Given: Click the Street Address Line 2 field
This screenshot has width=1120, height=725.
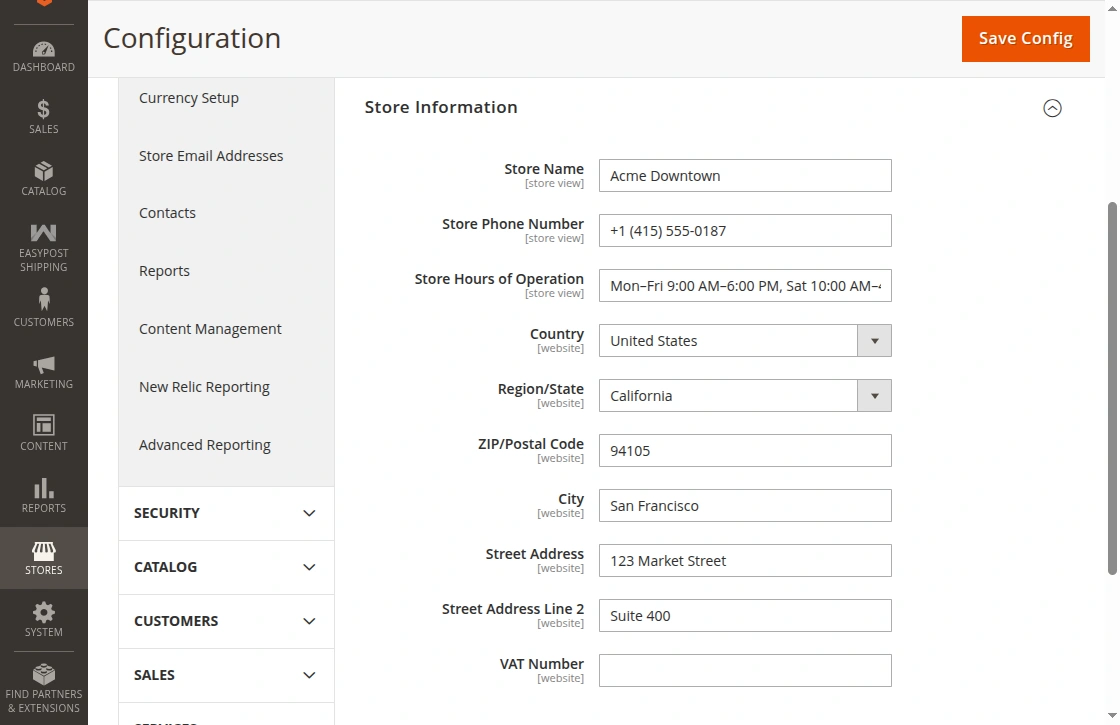Looking at the screenshot, I should click(x=745, y=616).
